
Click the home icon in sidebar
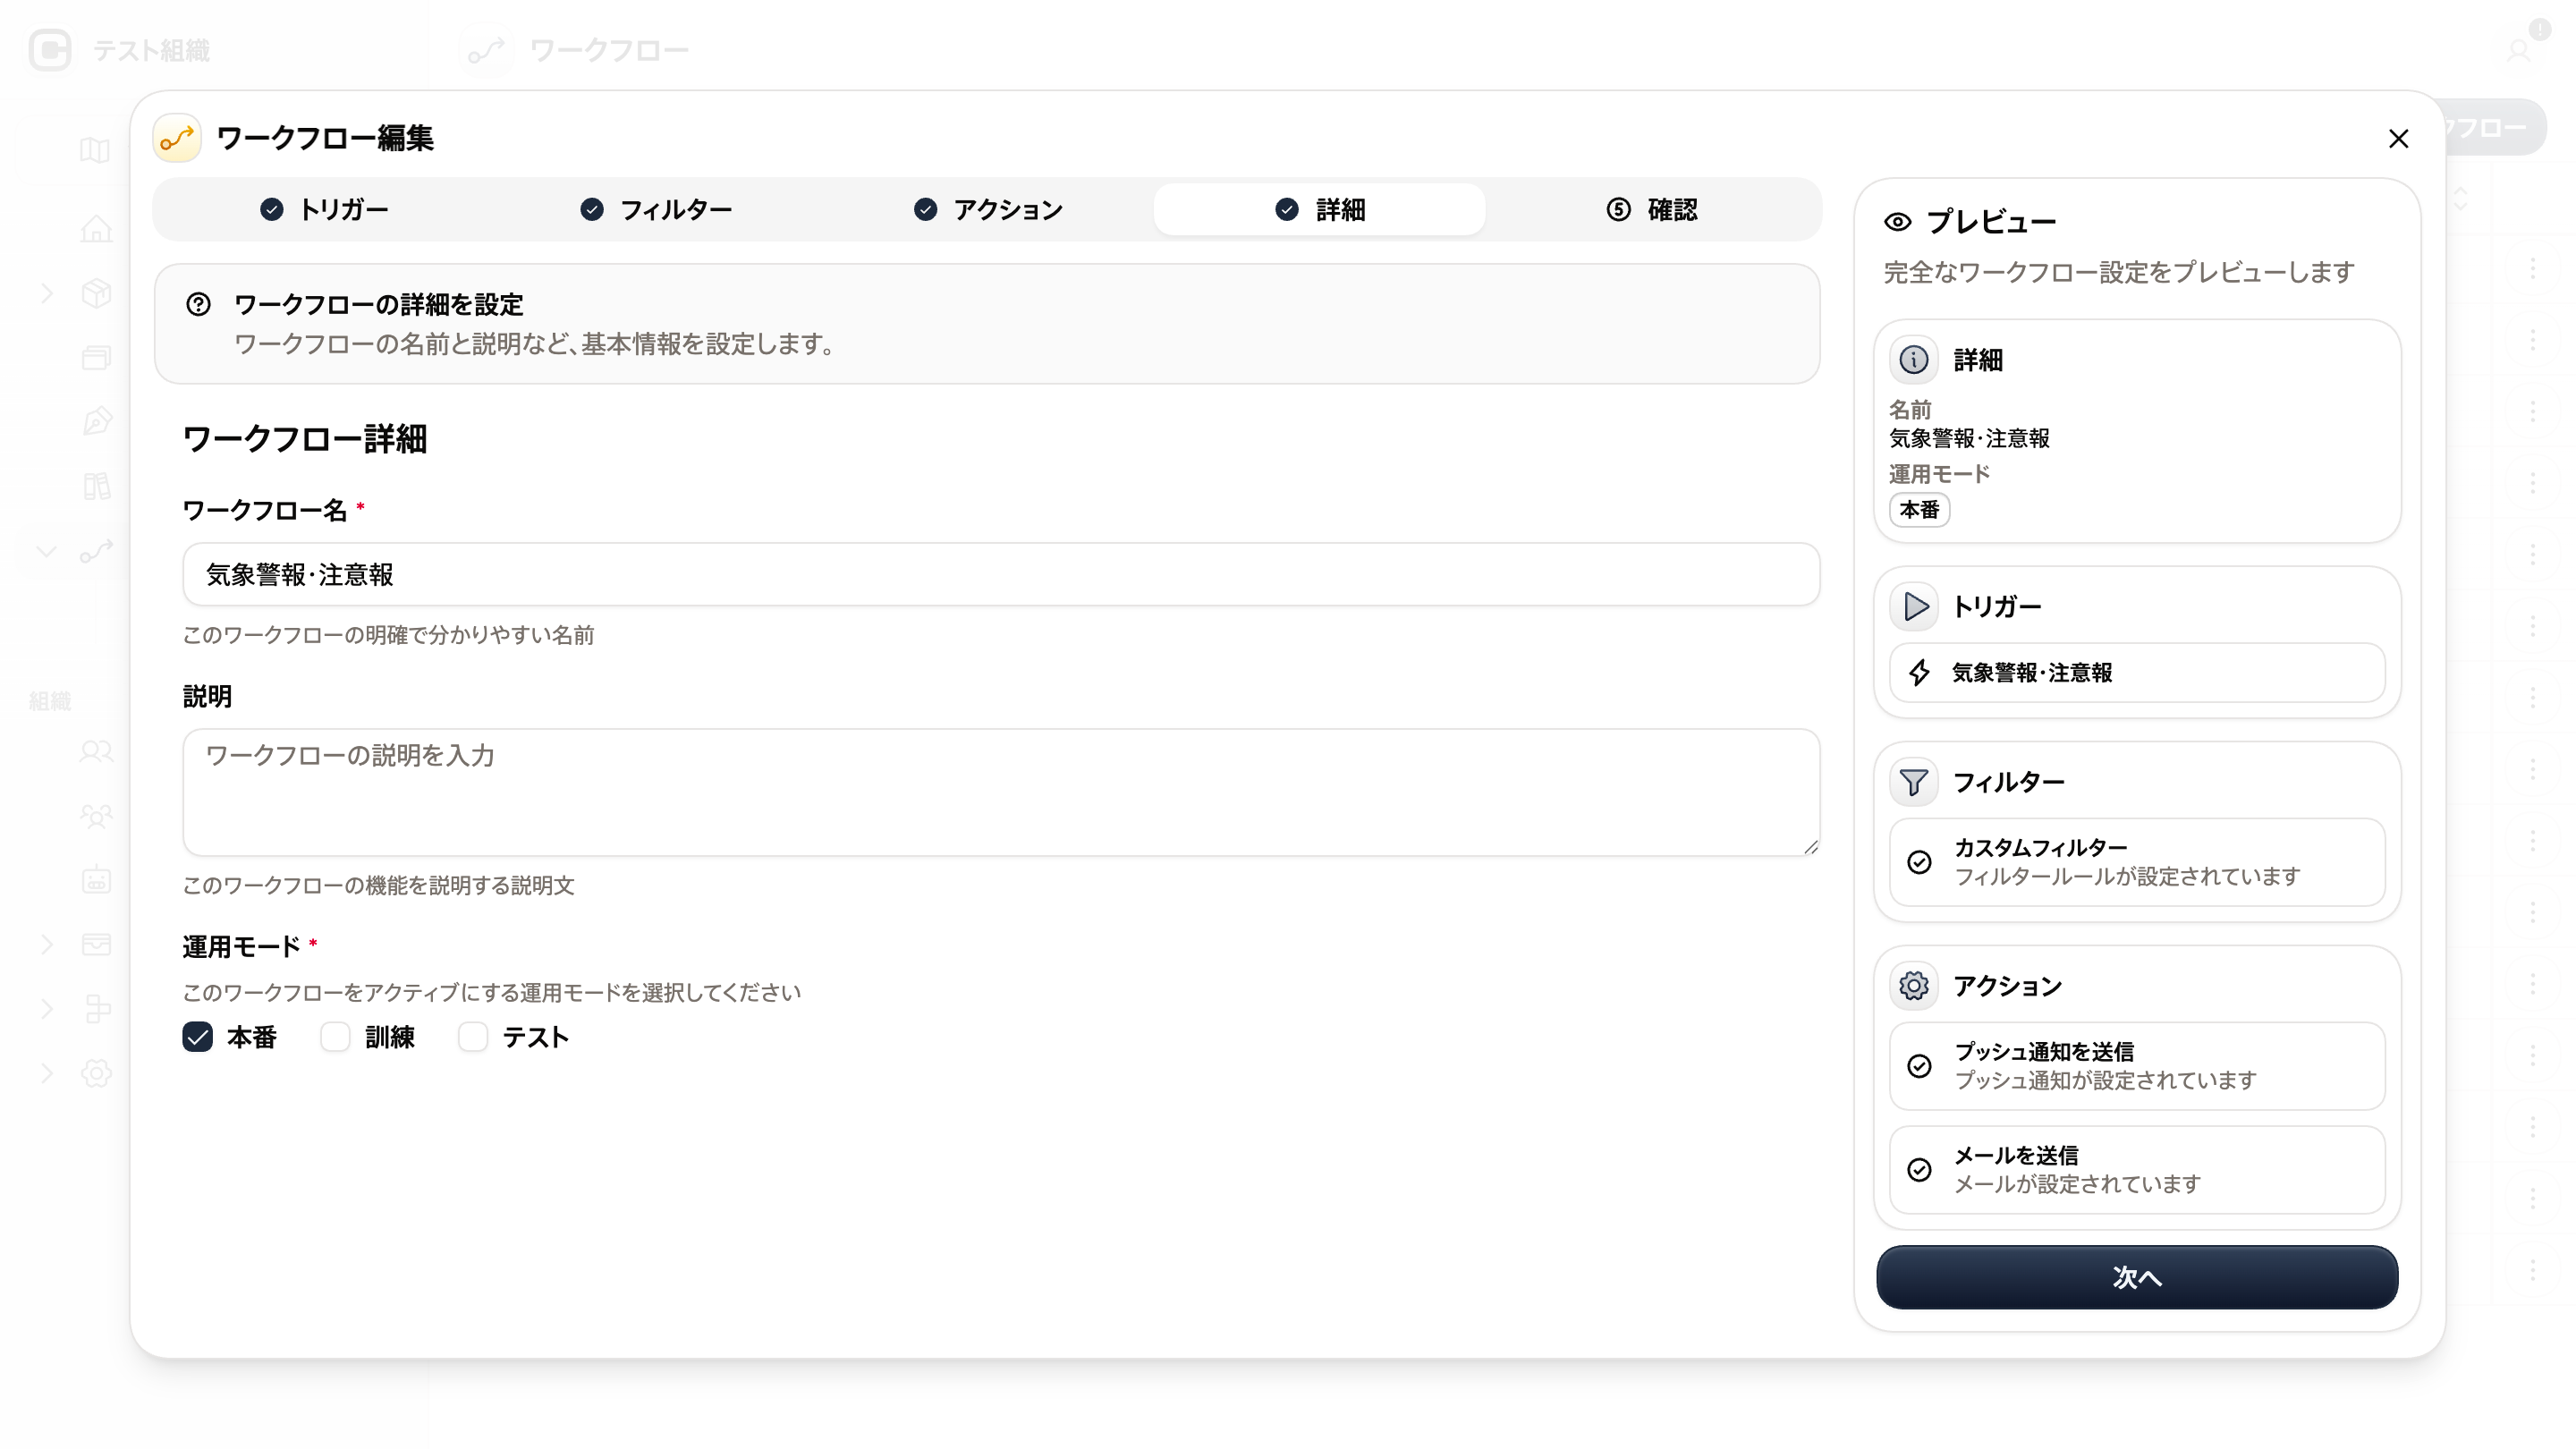pos(96,229)
